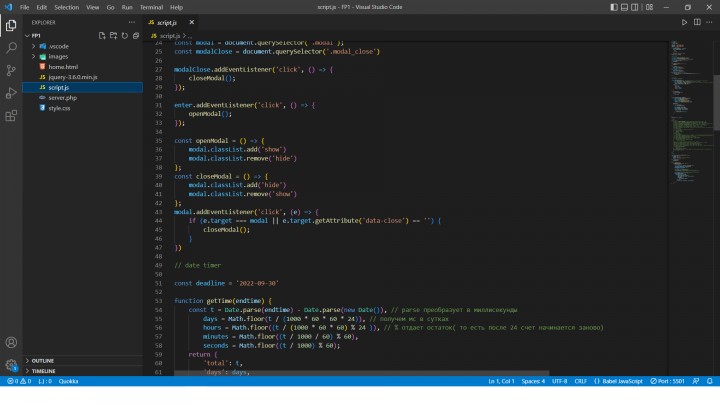Viewport: 720px width, 405px height.
Task: Click the Quokka status bar item
Action: tap(68, 381)
